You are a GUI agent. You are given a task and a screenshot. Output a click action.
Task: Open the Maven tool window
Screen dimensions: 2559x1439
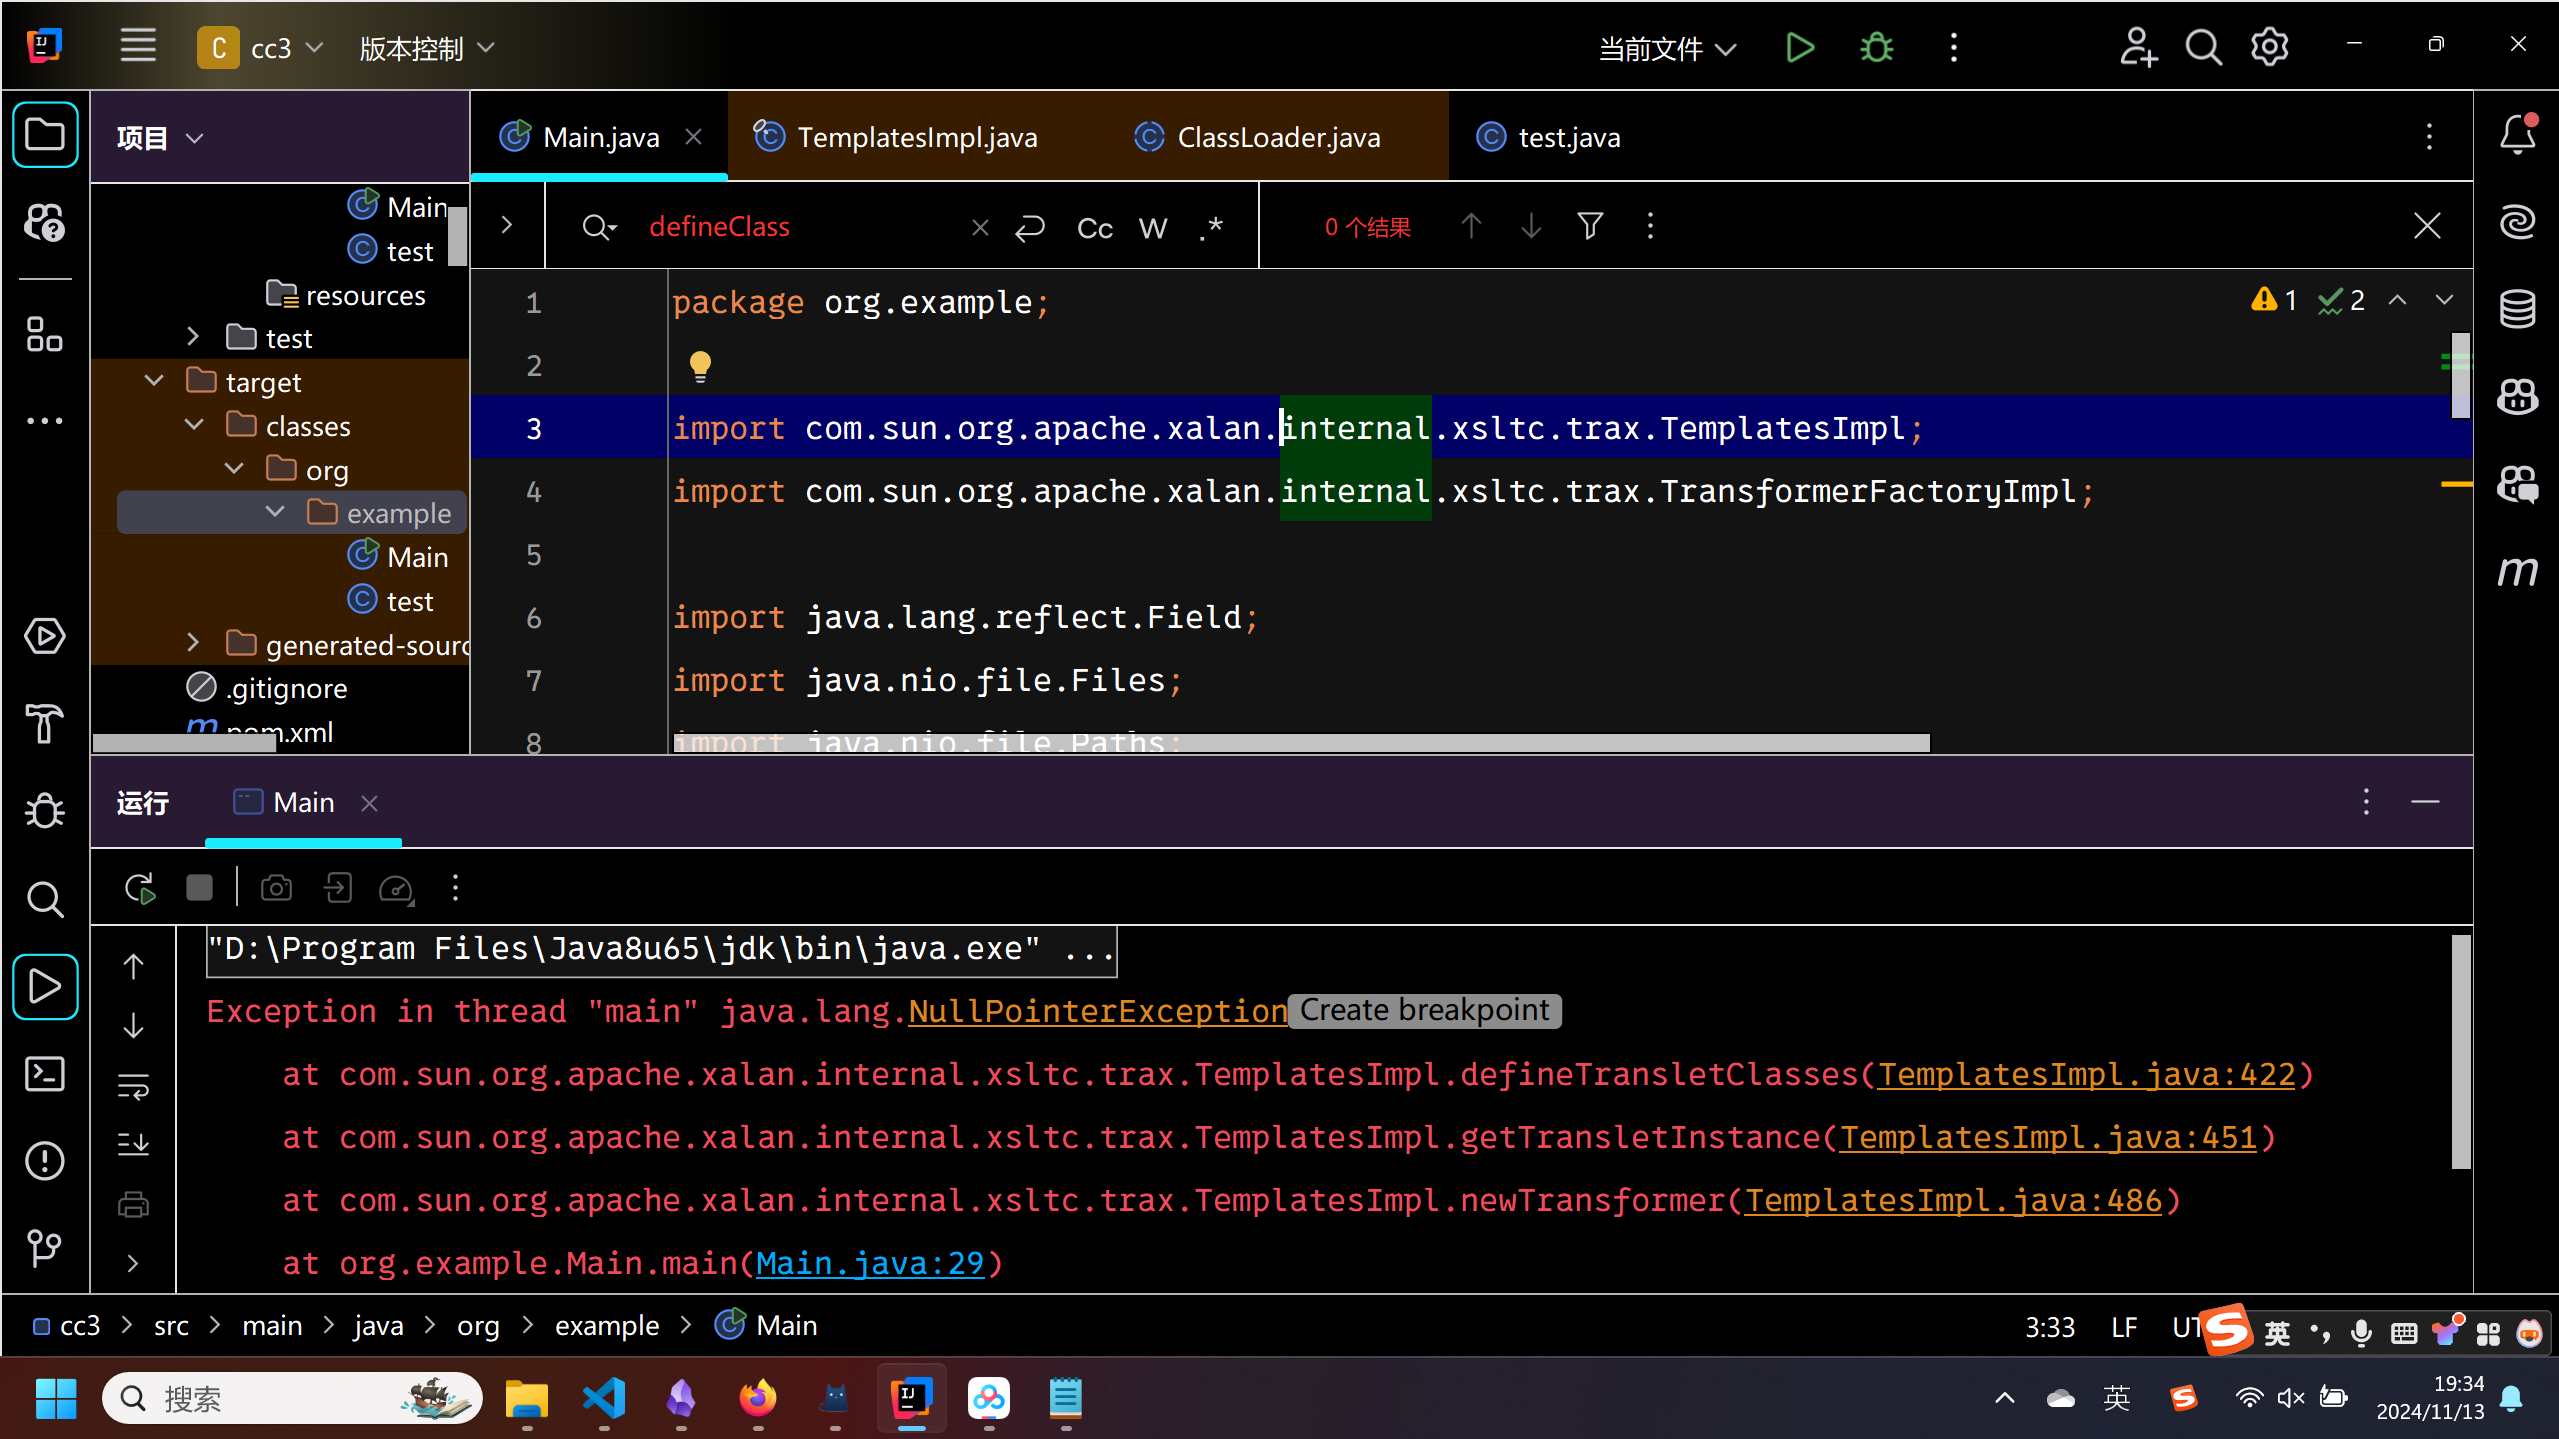point(2517,571)
